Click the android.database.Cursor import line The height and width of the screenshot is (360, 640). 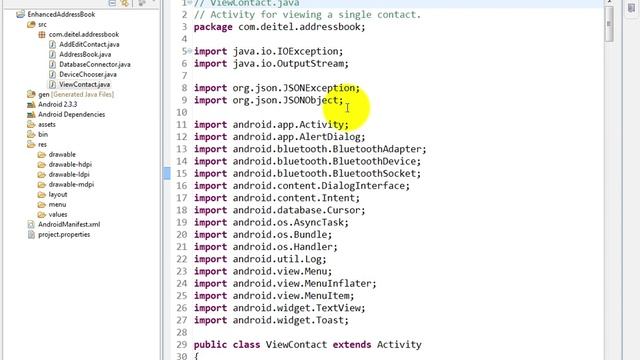279,211
